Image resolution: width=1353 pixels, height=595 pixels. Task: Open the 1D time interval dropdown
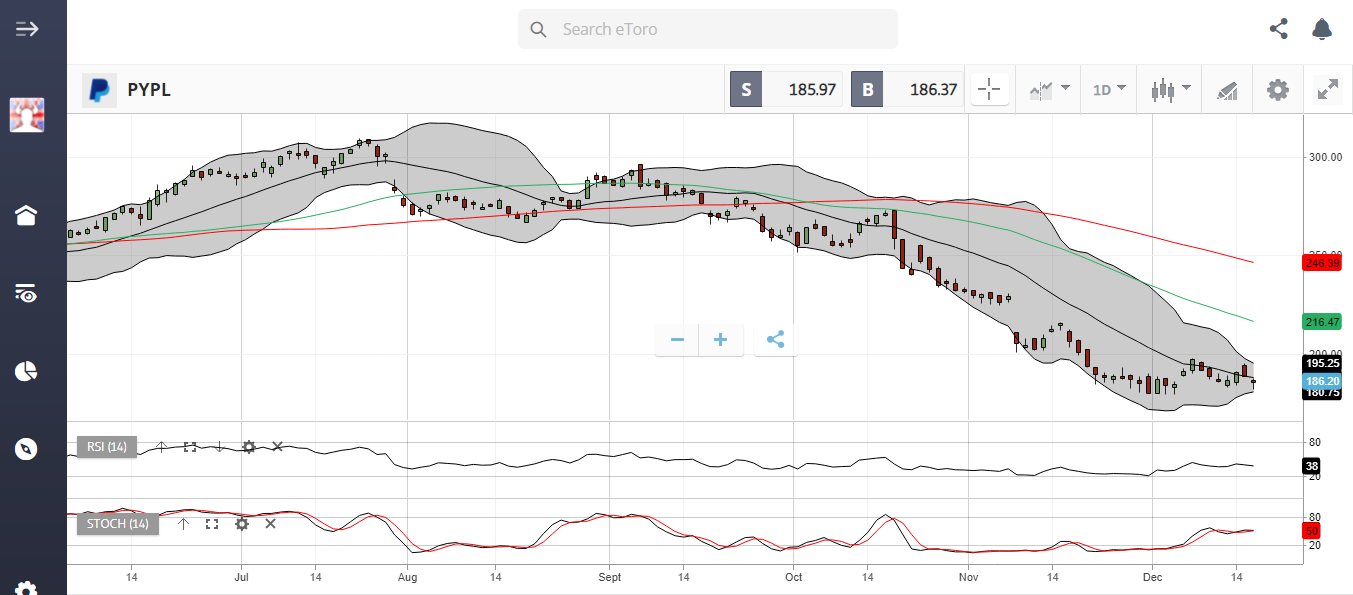point(1109,90)
